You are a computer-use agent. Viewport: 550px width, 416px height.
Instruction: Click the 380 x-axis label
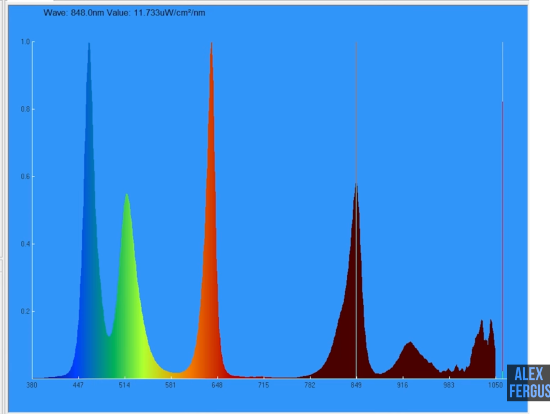[x=32, y=385]
